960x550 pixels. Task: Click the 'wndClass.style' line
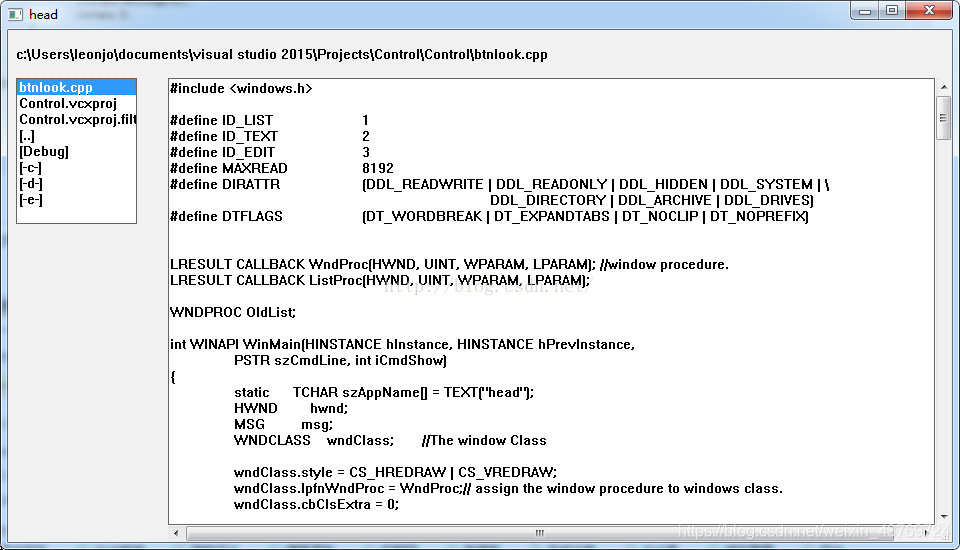click(x=395, y=472)
